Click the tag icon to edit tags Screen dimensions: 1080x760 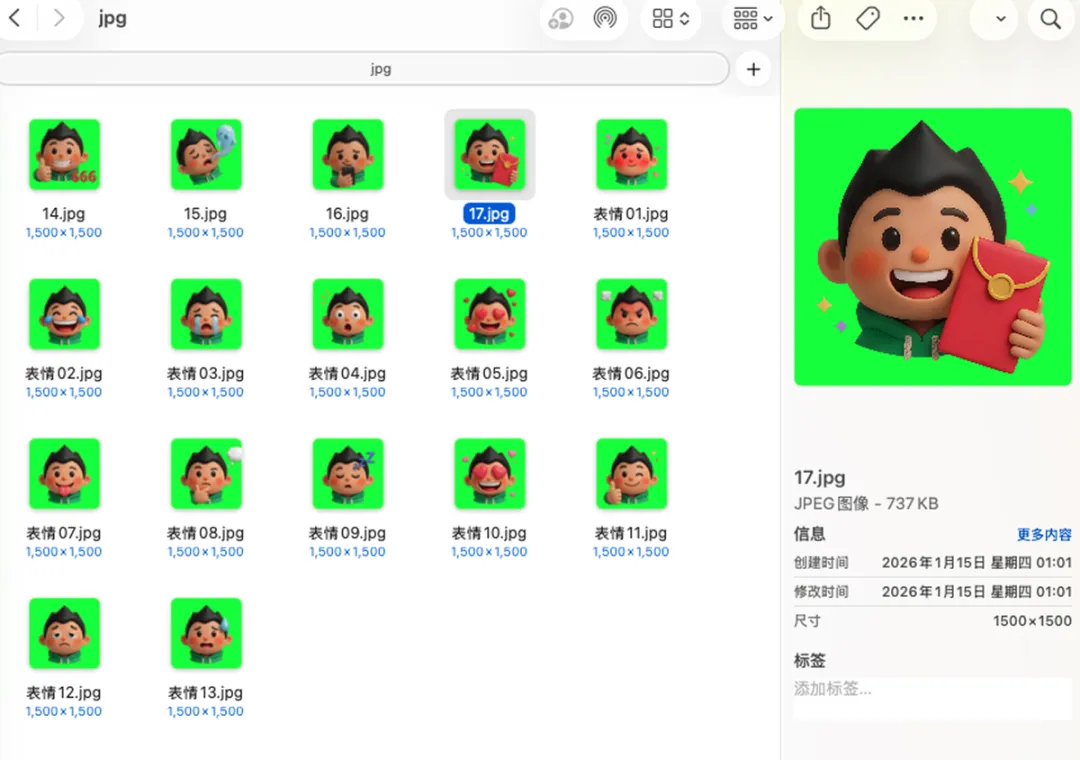tap(867, 18)
